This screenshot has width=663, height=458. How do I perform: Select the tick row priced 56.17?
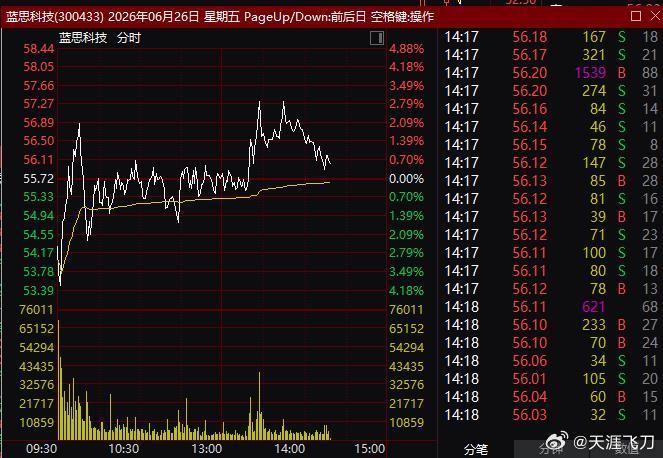coord(551,55)
